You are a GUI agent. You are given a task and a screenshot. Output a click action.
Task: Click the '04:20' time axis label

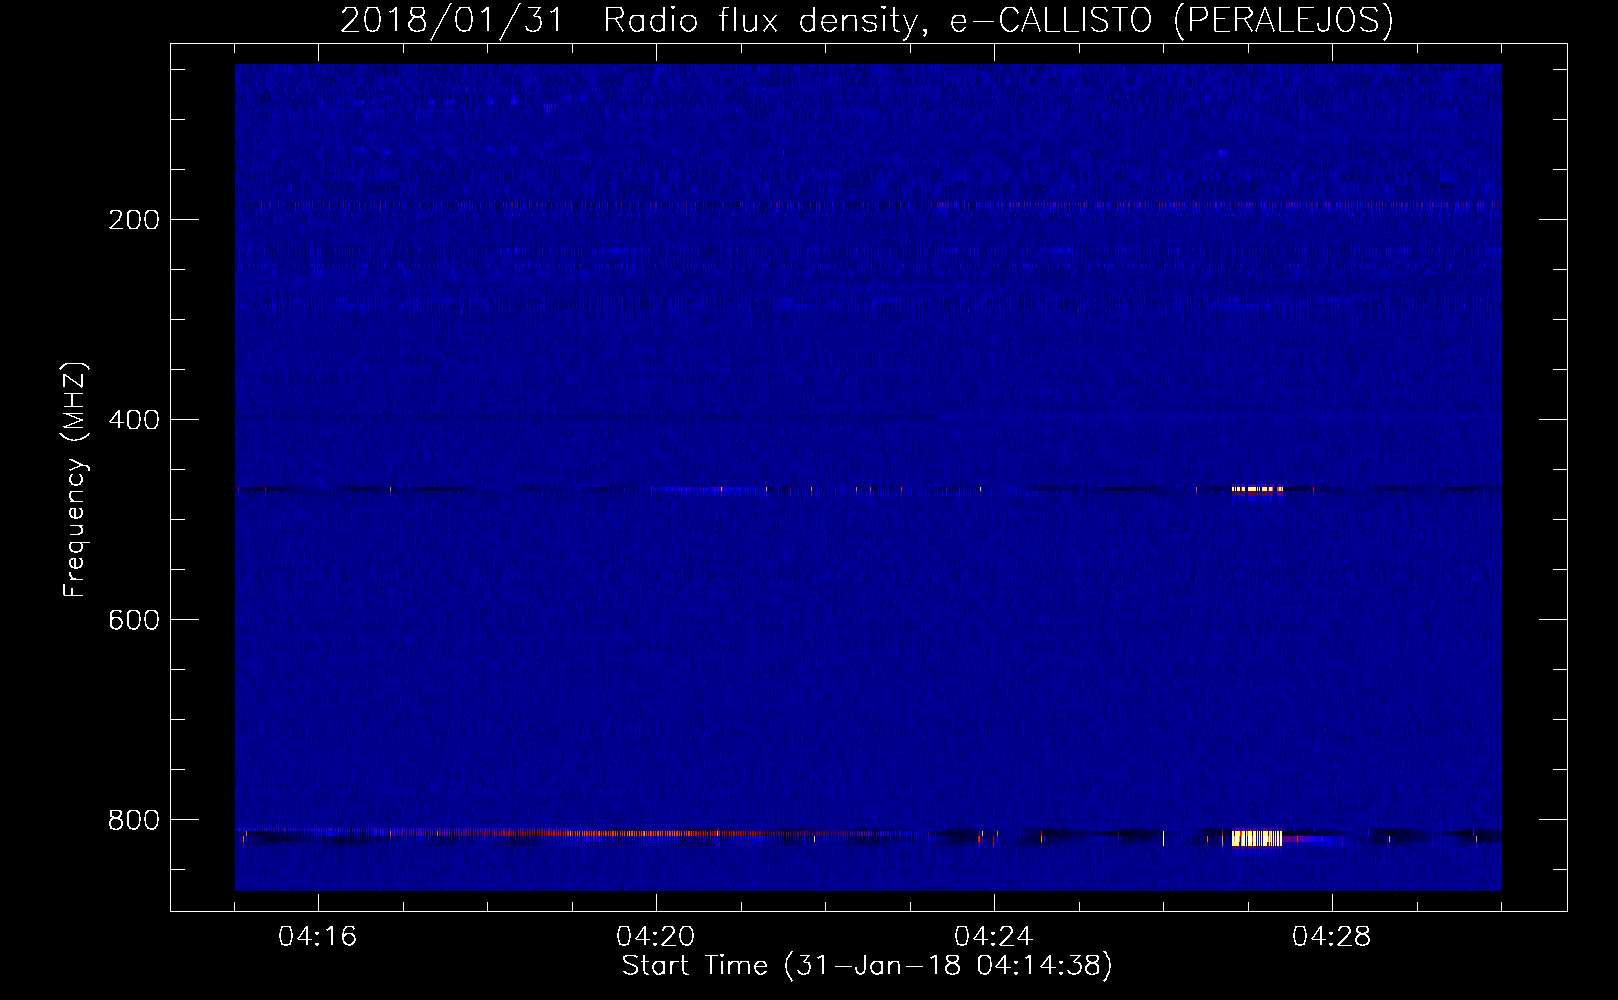(x=656, y=937)
